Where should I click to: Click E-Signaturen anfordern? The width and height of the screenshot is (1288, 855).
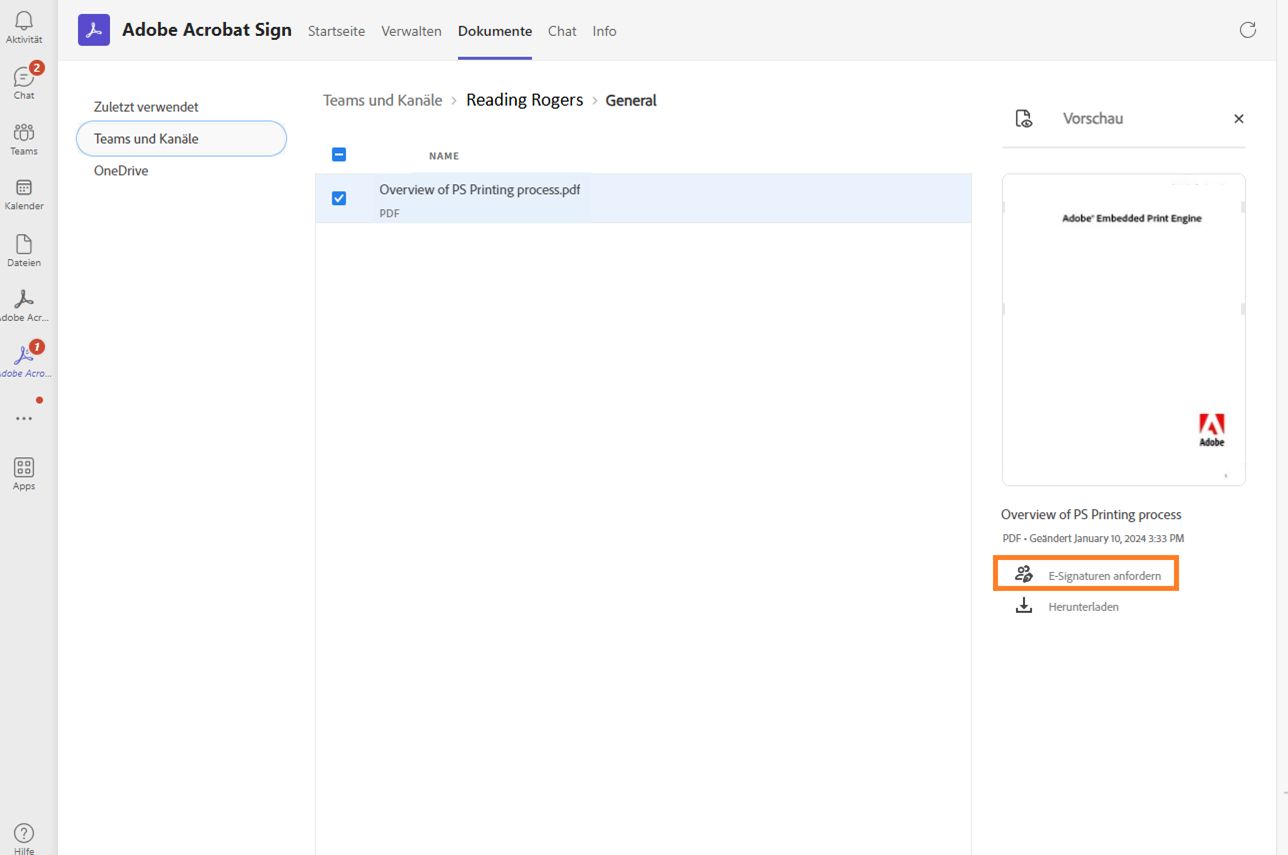1086,574
